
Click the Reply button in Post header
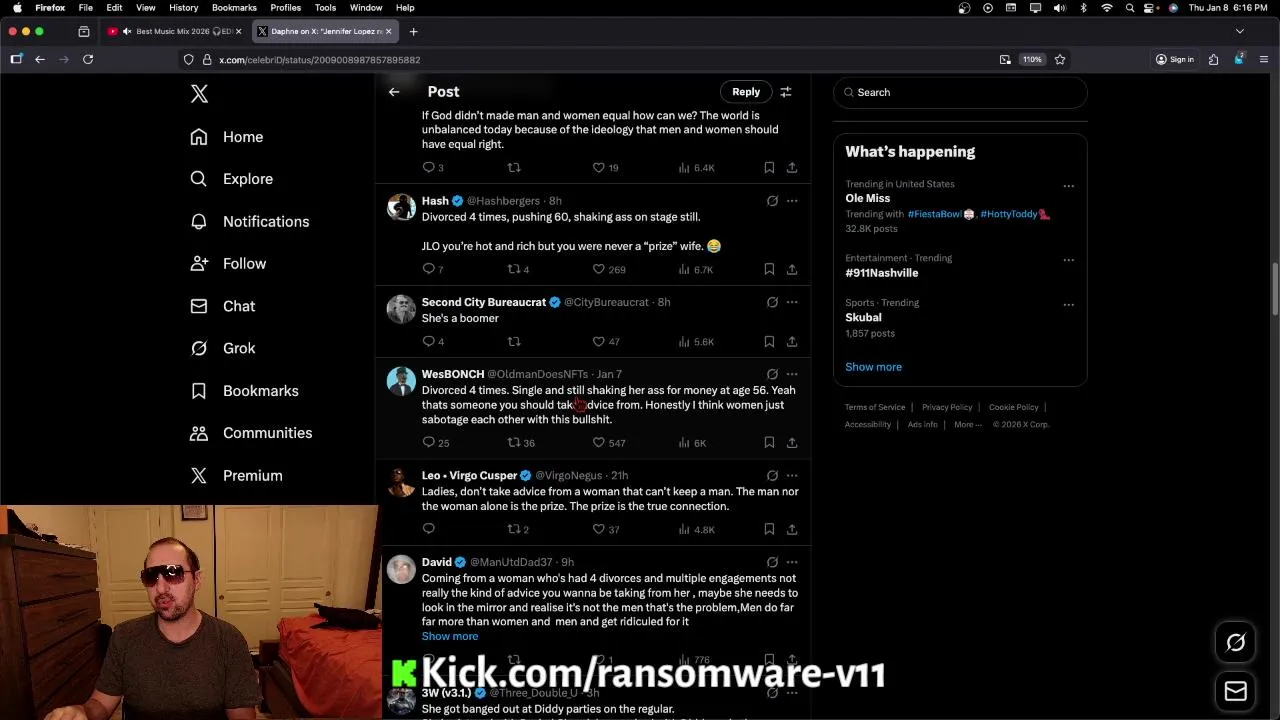tap(746, 92)
